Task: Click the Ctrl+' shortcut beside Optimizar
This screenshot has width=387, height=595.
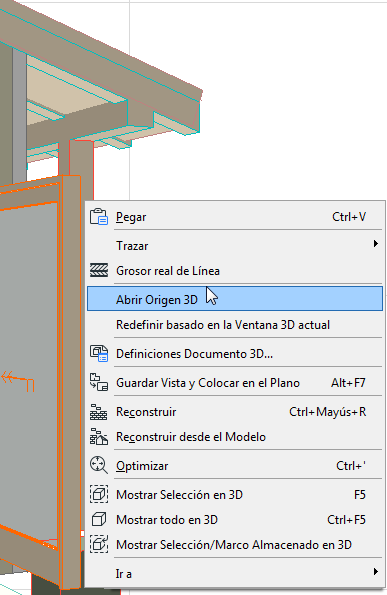Action: point(351,466)
